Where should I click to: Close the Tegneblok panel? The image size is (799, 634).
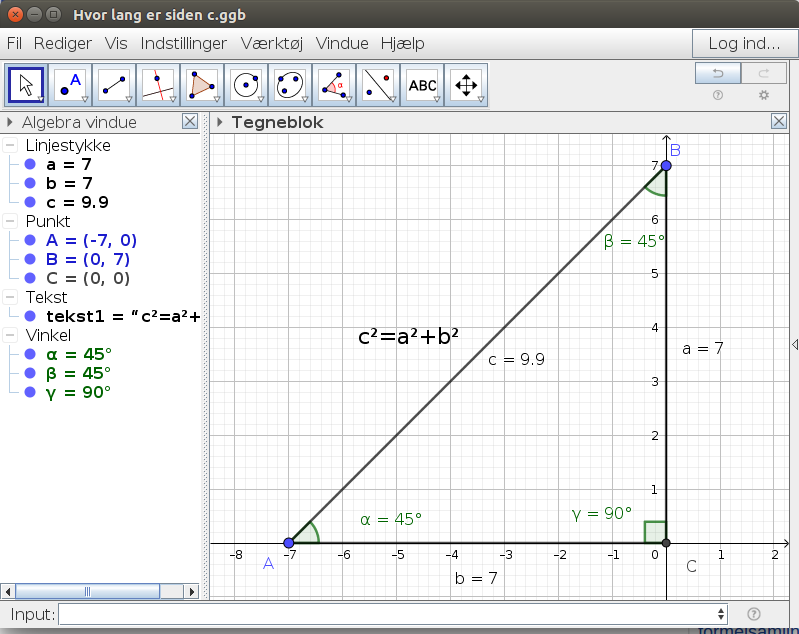(779, 121)
